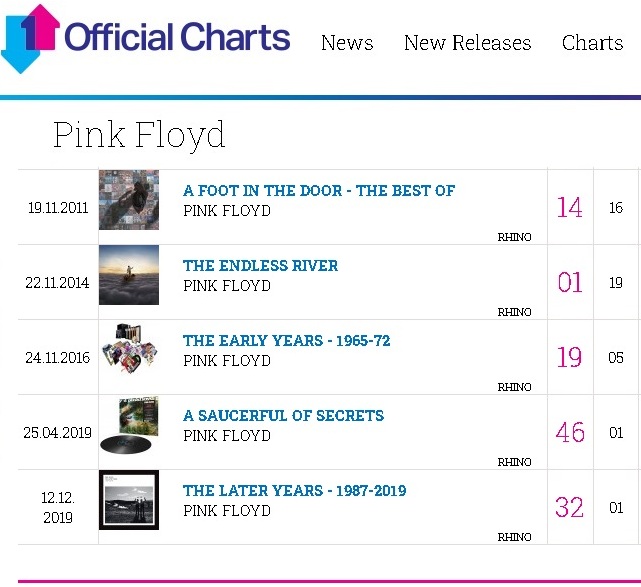Click peak position 46 for Saucerful of Secrets
Image resolution: width=641 pixels, height=587 pixels.
(x=569, y=433)
